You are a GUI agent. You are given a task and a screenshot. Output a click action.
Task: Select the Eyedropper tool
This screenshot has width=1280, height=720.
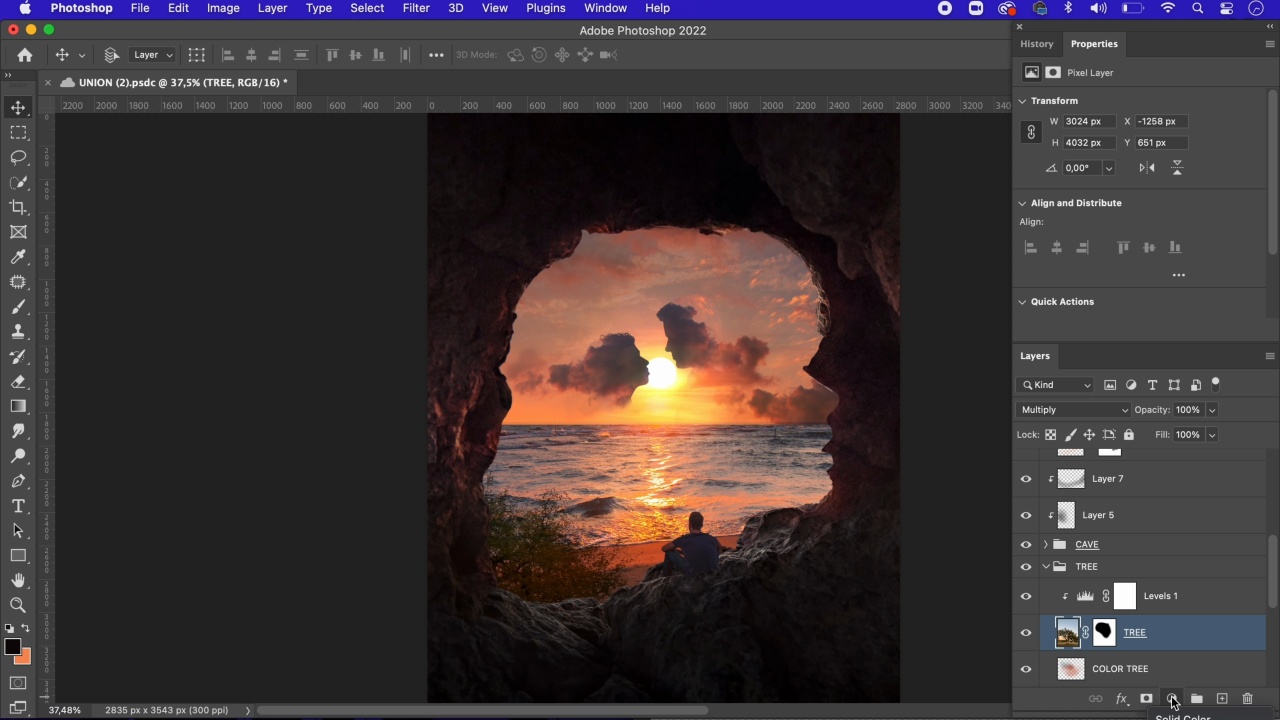(18, 257)
